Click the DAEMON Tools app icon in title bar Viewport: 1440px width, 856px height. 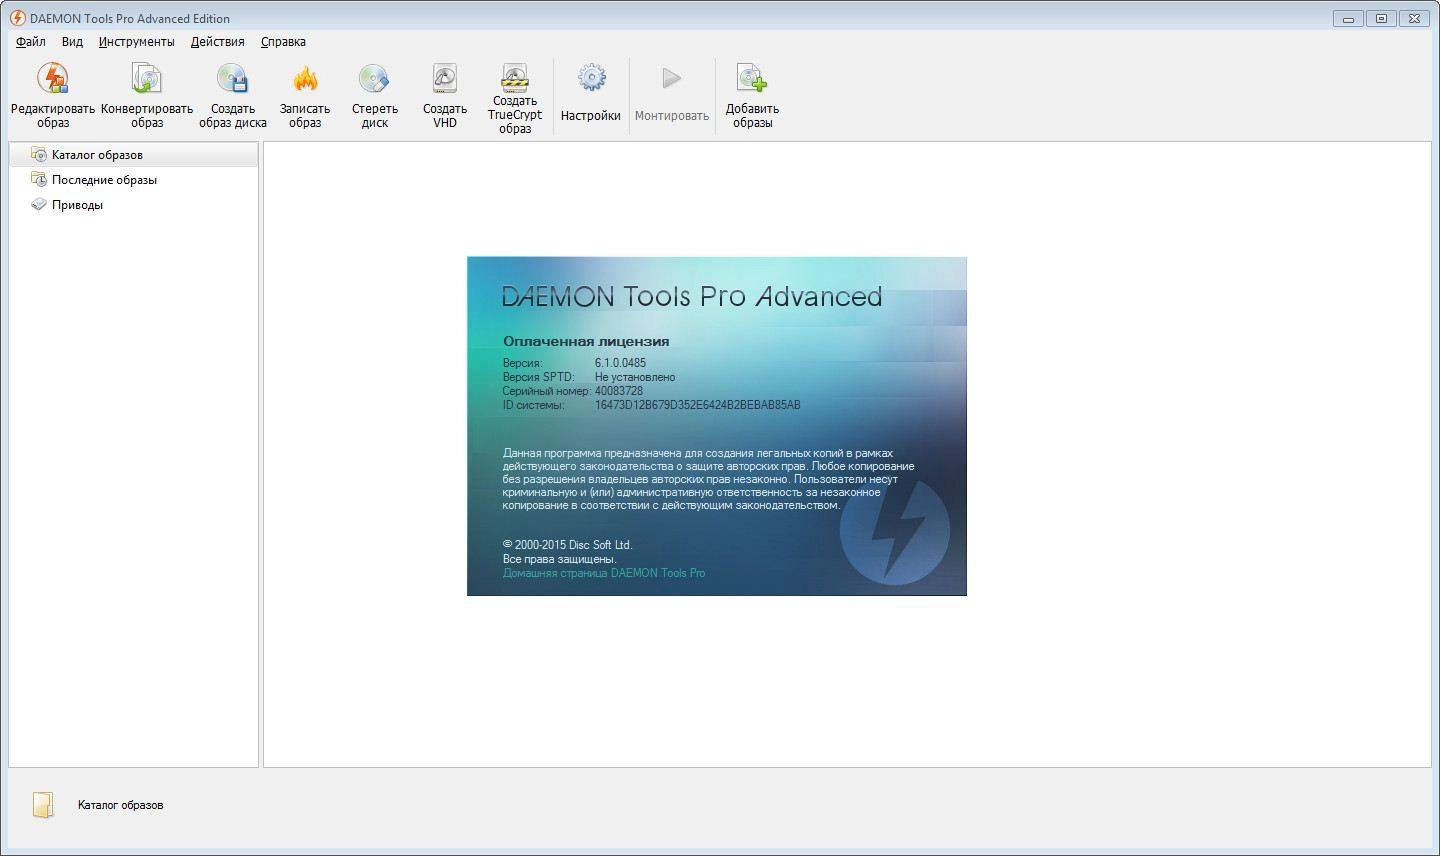pos(18,18)
